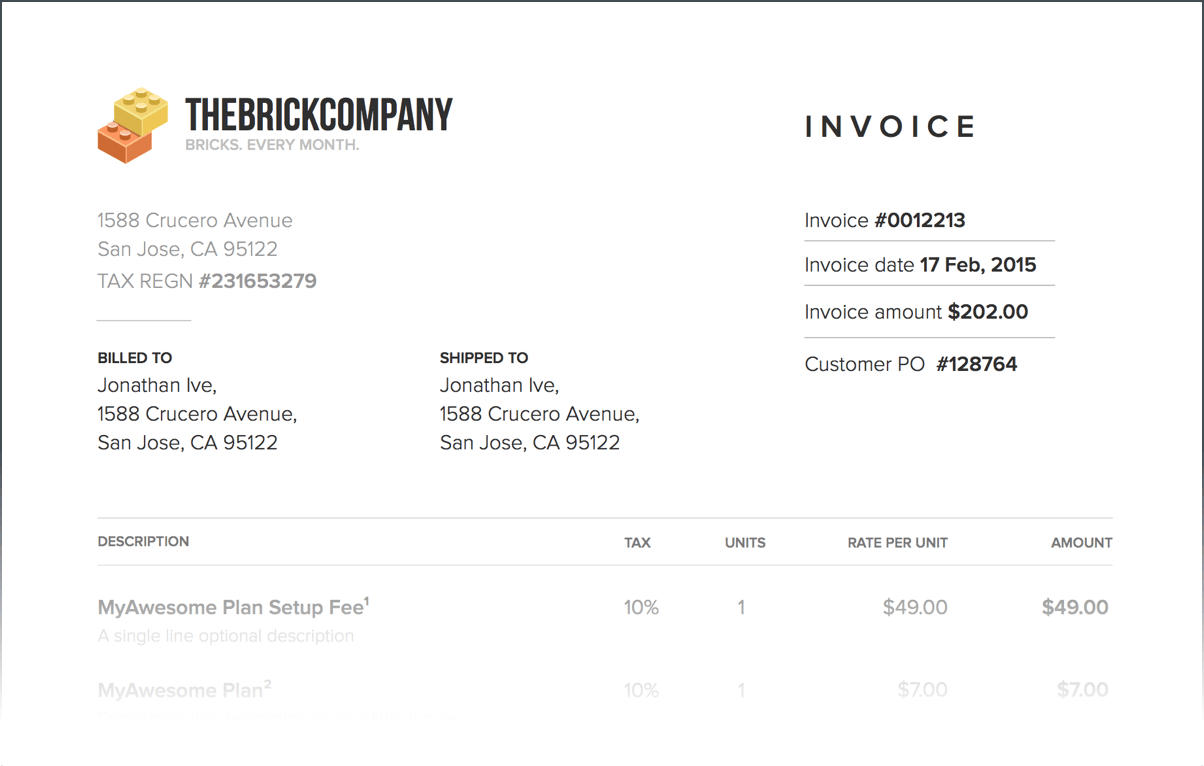Click TAX REGN #231653279
The image size is (1204, 766).
point(207,281)
